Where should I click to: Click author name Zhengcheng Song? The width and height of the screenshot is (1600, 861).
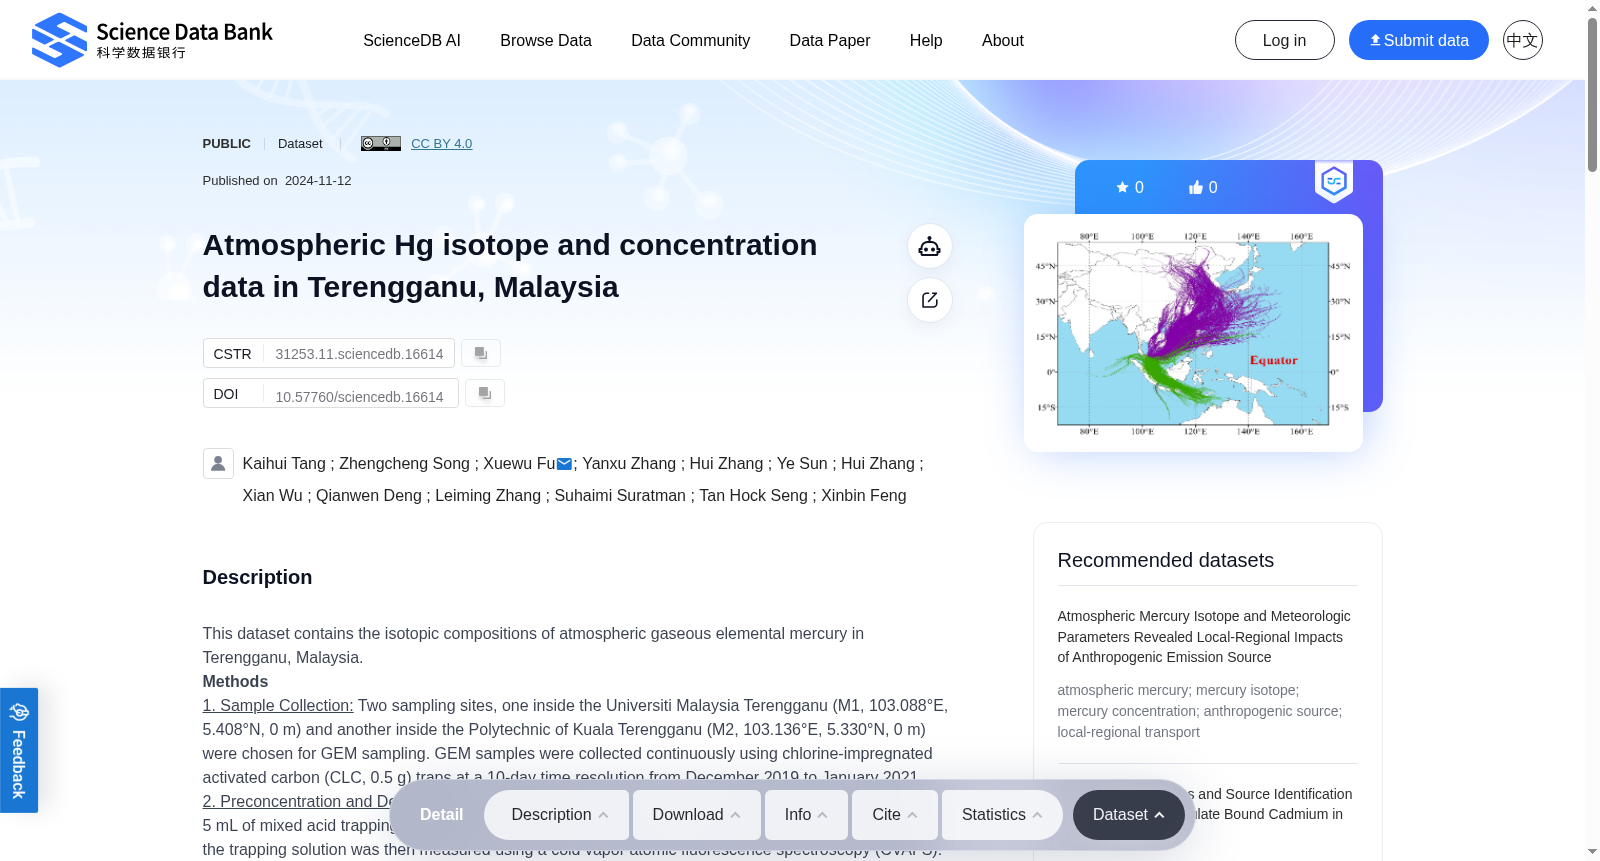pos(404,463)
